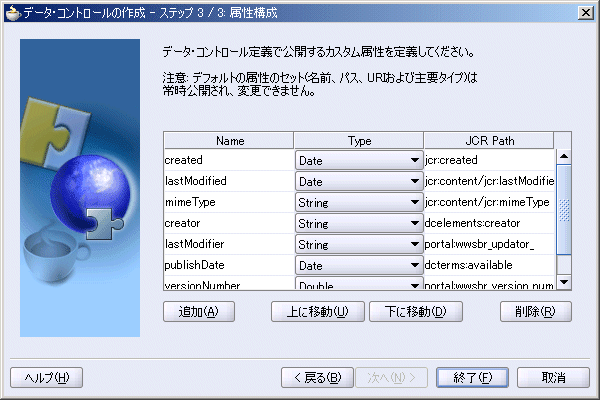Cancel the wizard with 取消 button
Image resolution: width=600 pixels, height=400 pixels.
pos(553,378)
